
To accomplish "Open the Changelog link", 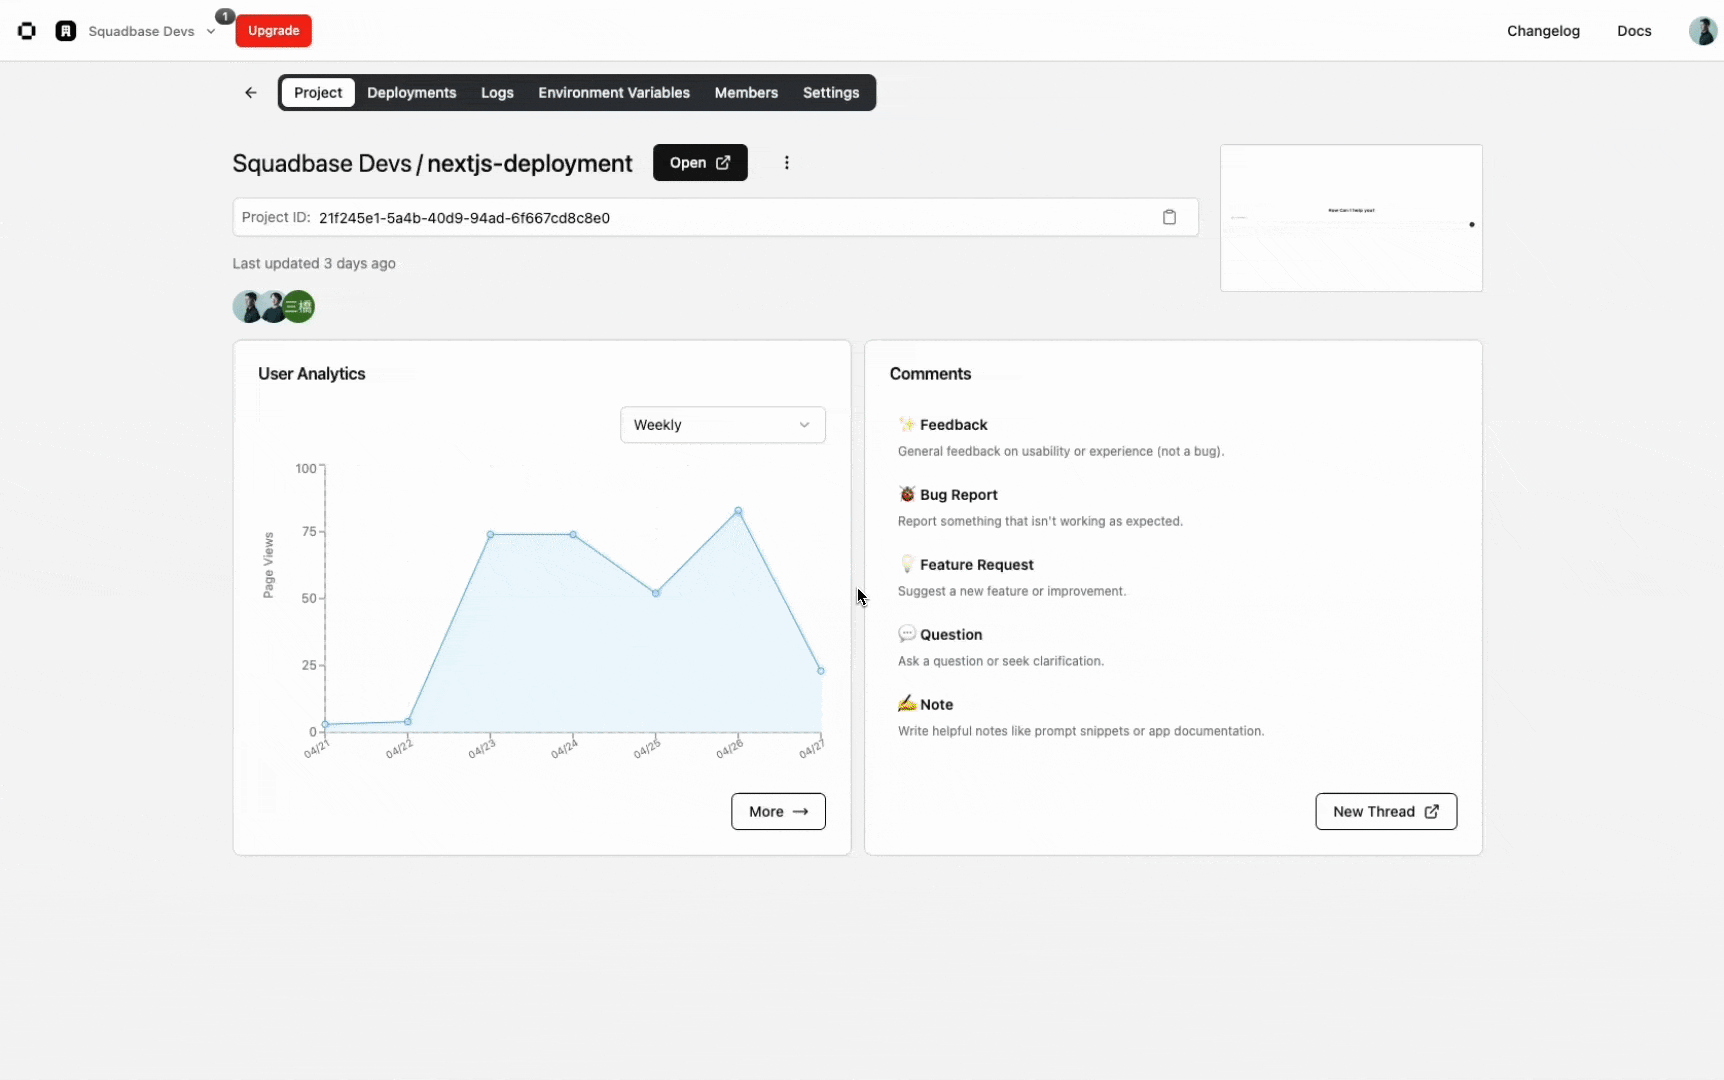I will click(x=1543, y=31).
